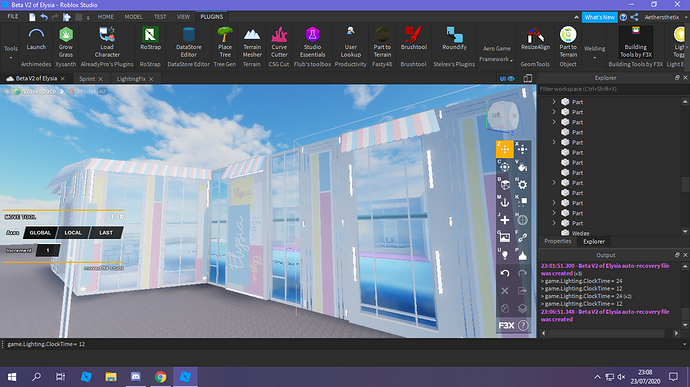Screen dimensions: 690x387
Task: Open the Tools dropdown in ribbon
Action: [x=11, y=51]
